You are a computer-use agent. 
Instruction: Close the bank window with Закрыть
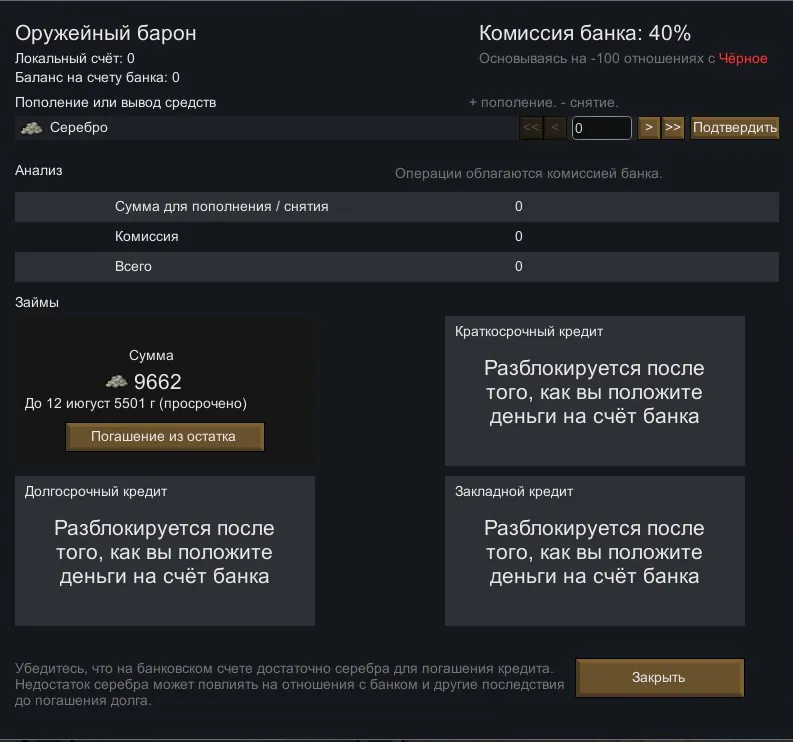(659, 677)
